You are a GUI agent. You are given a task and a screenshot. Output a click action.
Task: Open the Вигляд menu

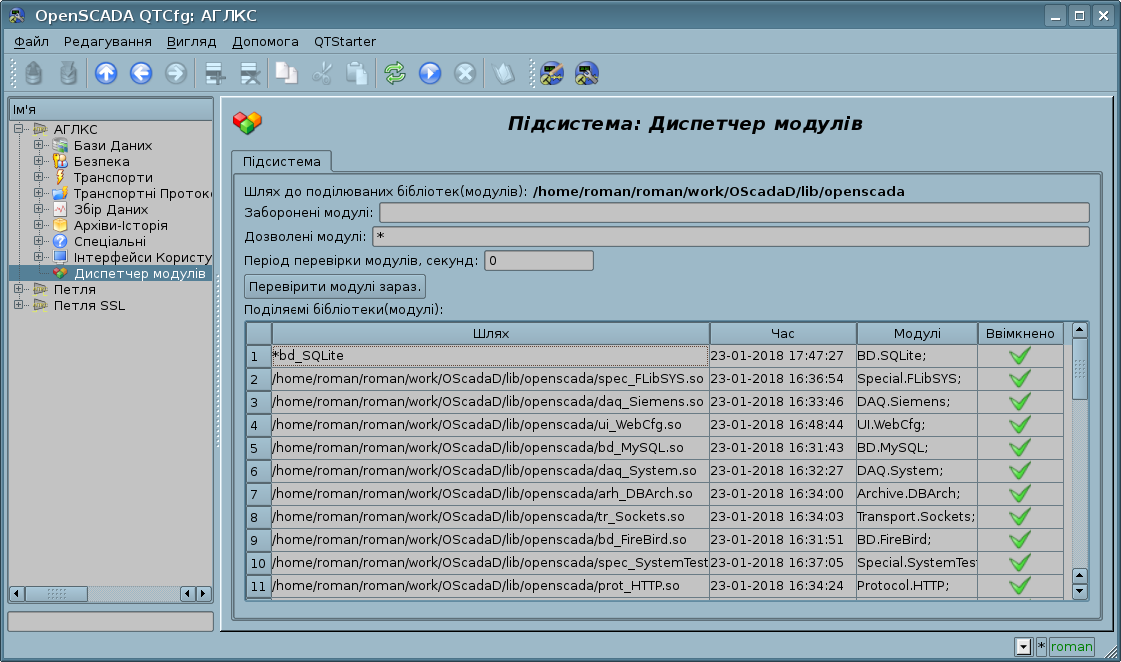192,41
